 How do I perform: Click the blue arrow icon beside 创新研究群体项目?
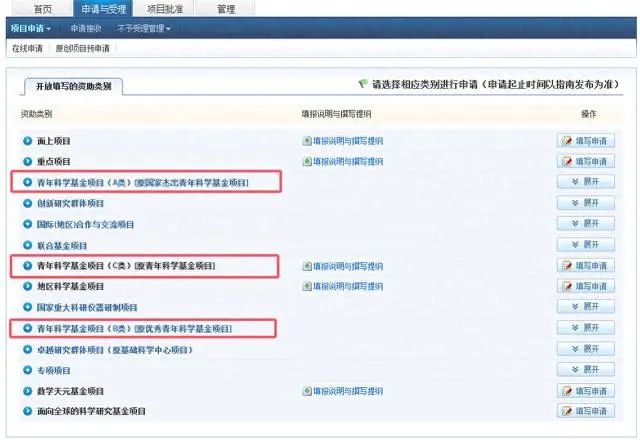coord(28,203)
